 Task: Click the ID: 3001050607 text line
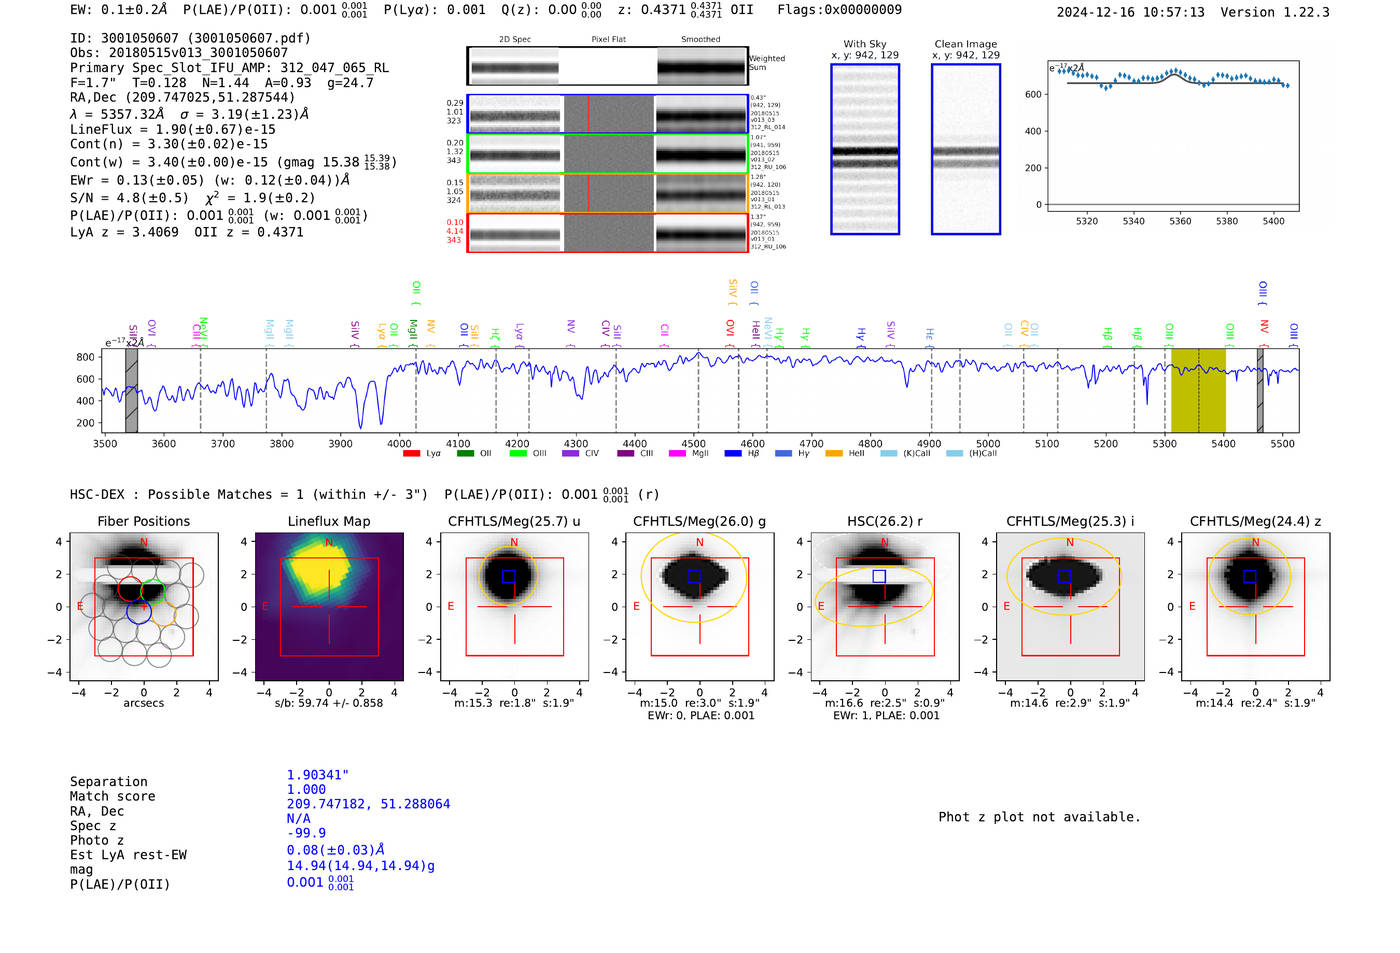coord(190,38)
